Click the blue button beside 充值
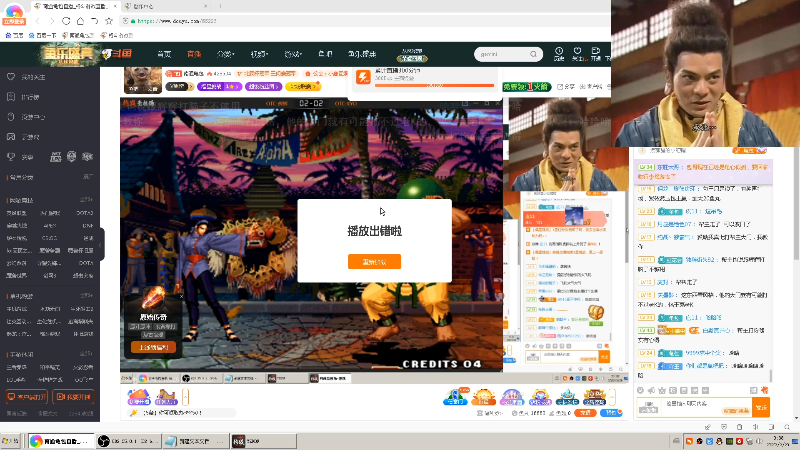The image size is (800, 450). tap(611, 413)
